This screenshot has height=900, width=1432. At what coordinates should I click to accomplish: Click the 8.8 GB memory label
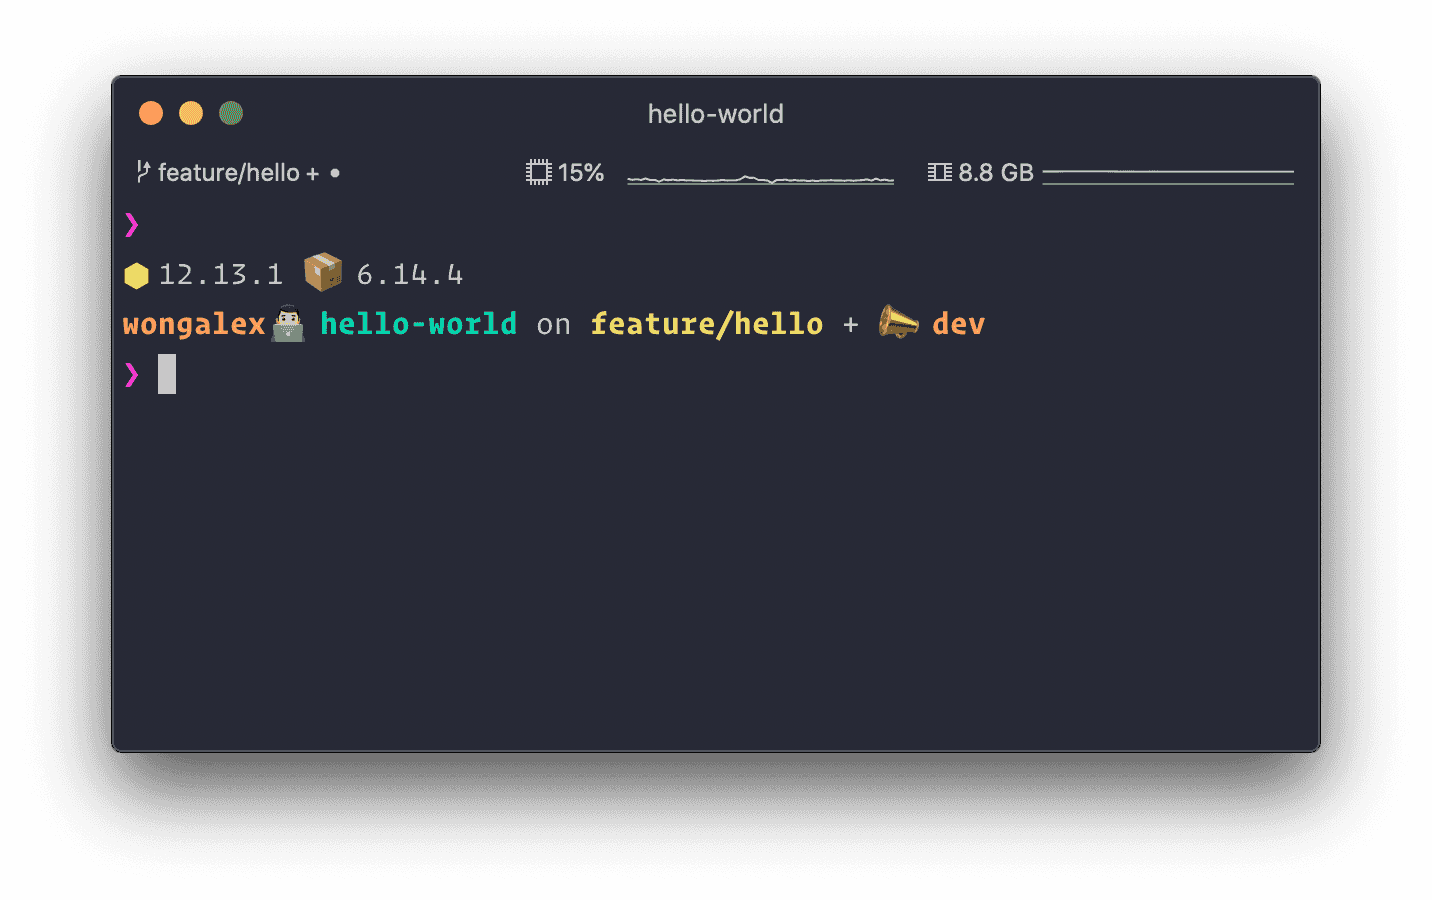tap(995, 173)
